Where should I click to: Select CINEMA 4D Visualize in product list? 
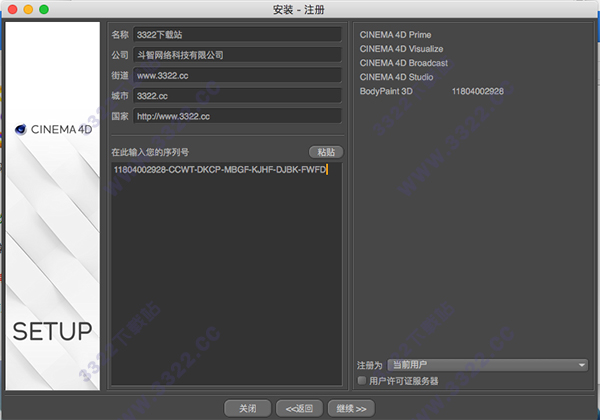[x=401, y=49]
